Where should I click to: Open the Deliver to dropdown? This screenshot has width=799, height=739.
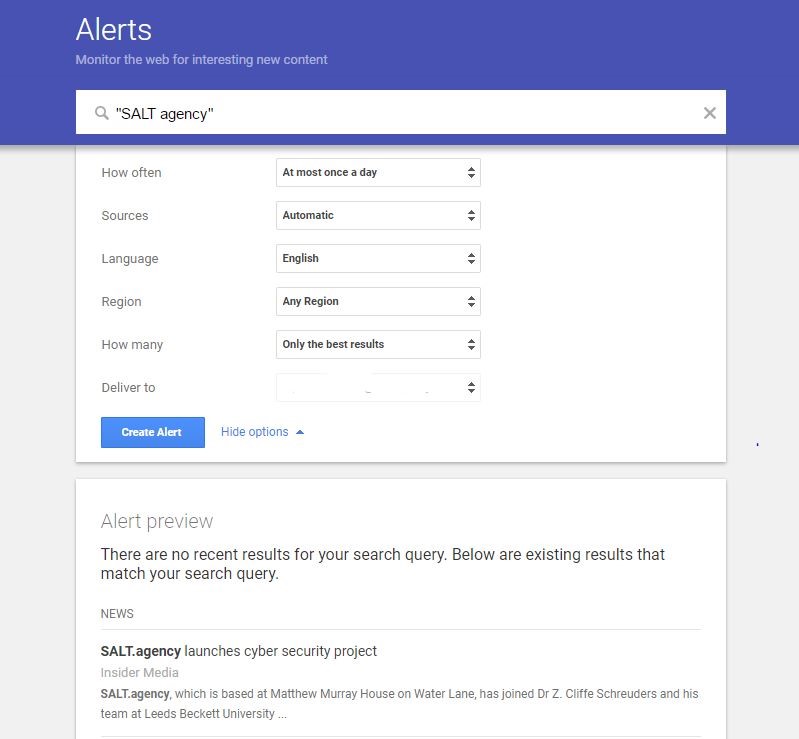click(x=378, y=387)
